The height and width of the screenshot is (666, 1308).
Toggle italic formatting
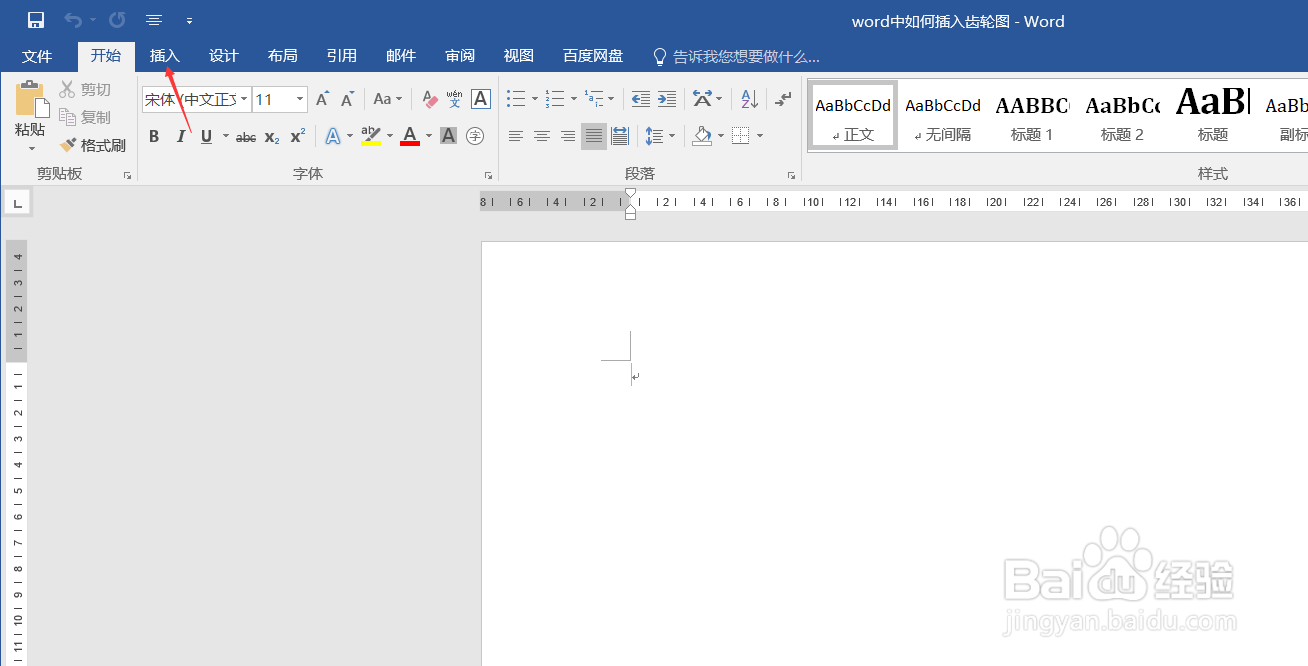[x=180, y=136]
